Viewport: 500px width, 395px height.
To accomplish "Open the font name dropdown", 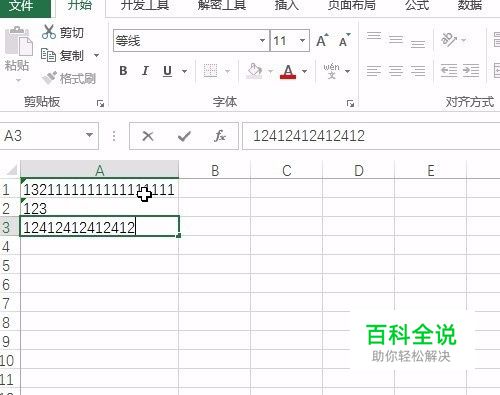I will pos(263,41).
